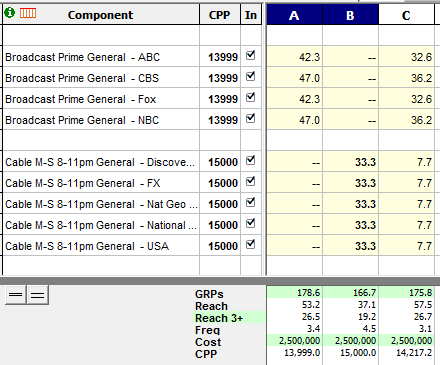The height and width of the screenshot is (365, 440).
Task: Click ABC value 42.3 in column A
Action: click(294, 57)
